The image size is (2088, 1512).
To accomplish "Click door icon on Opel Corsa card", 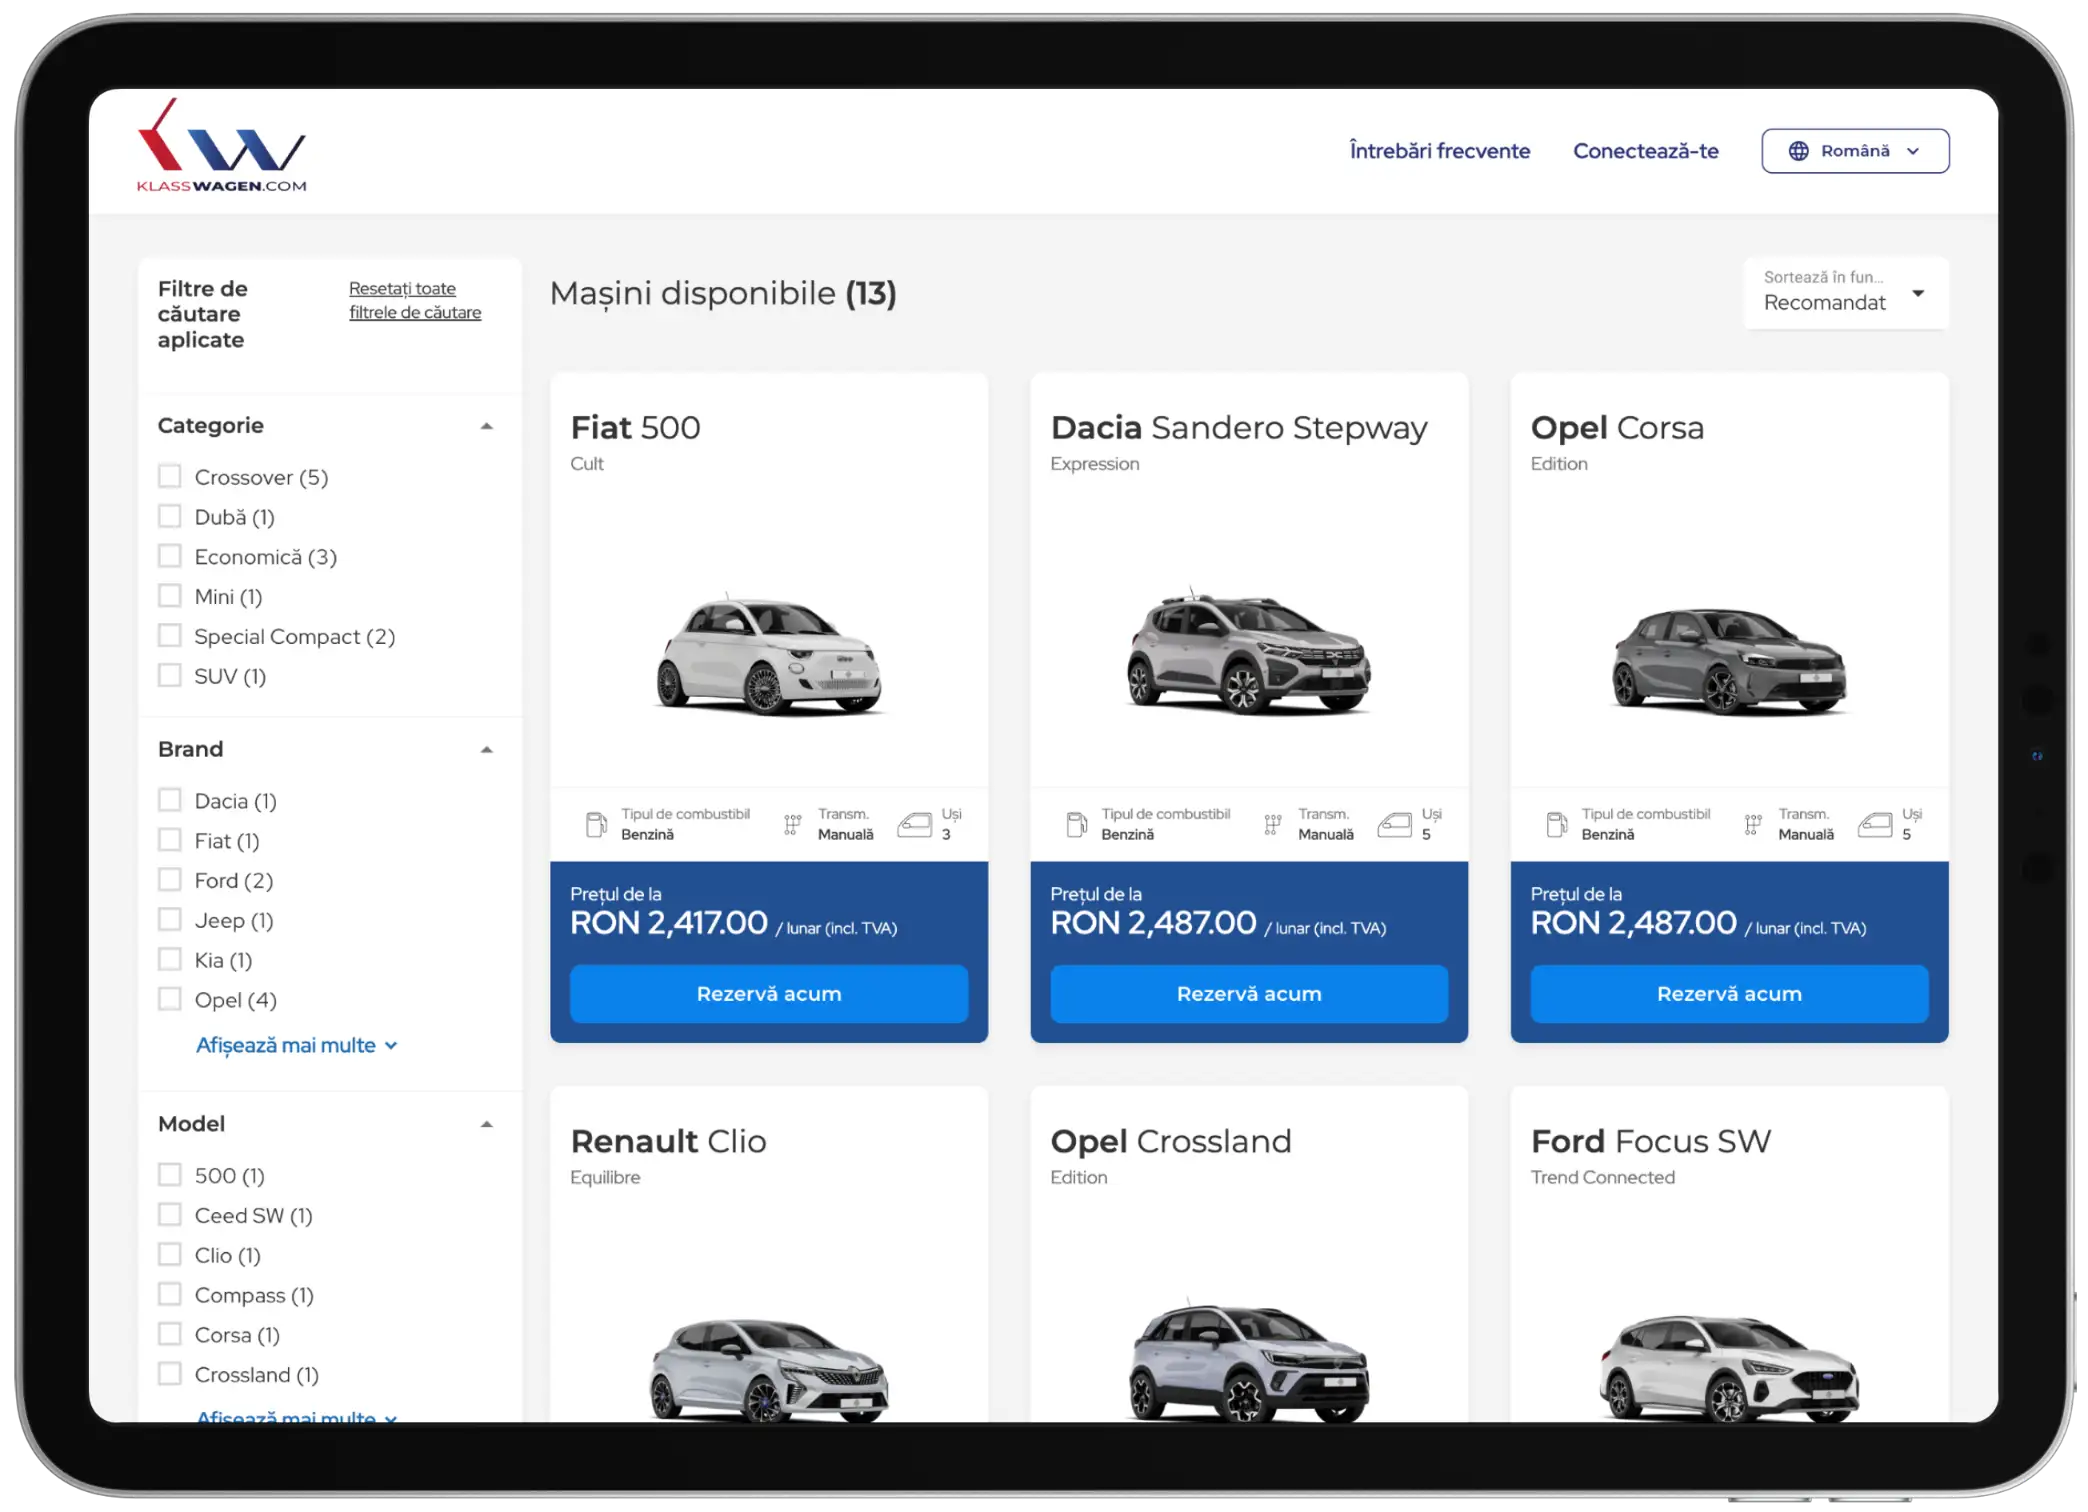I will coord(1874,824).
